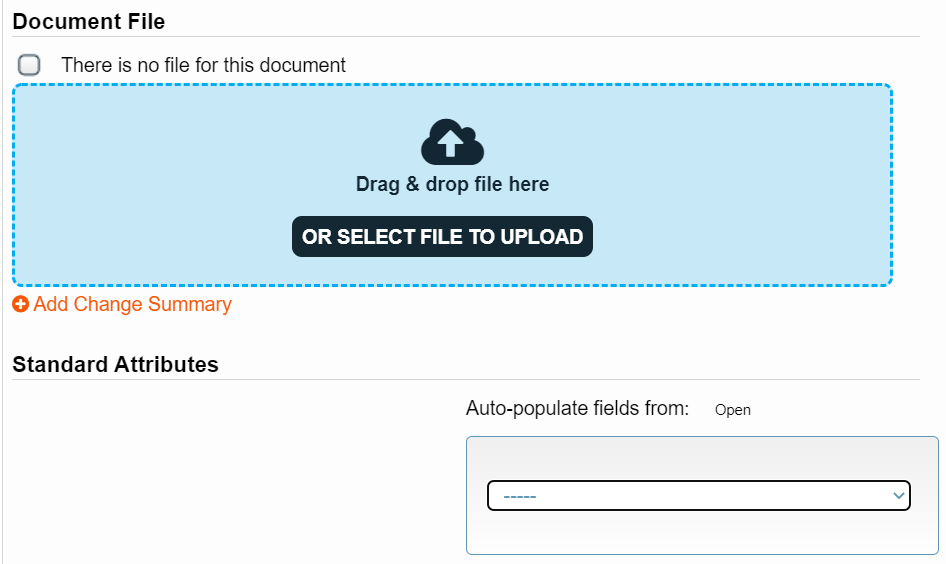Tick the 'no file for this document' checkbox
946x564 pixels.
tap(29, 65)
